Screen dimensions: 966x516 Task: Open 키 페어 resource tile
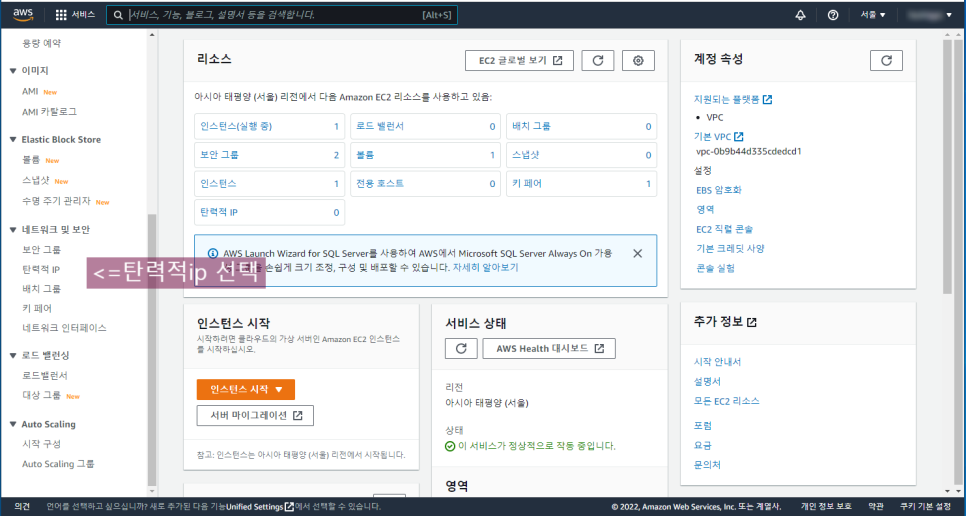click(581, 183)
